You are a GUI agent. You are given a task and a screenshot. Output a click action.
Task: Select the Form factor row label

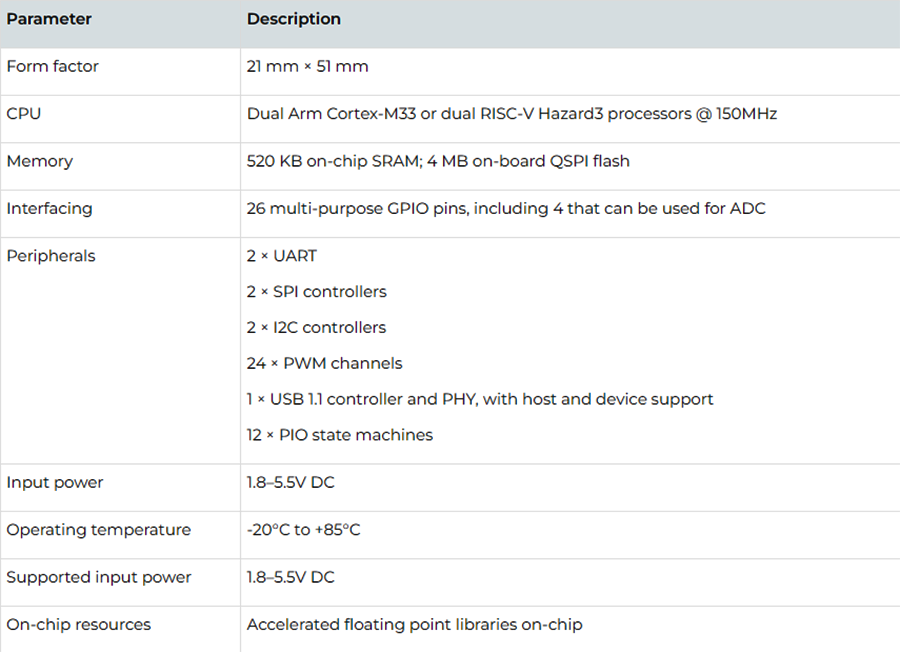tap(53, 67)
